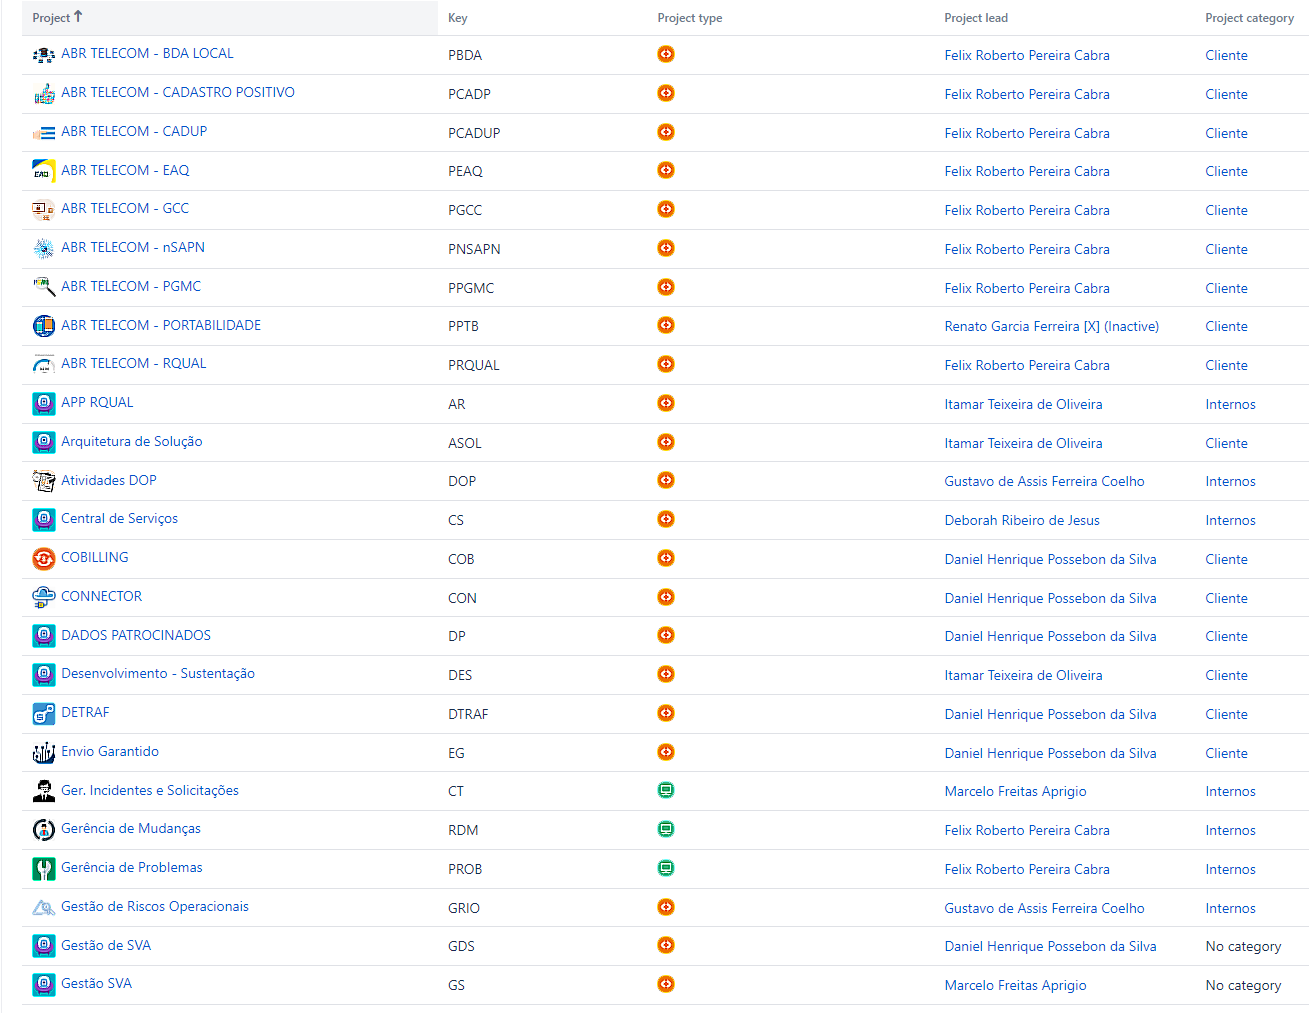Image resolution: width=1309 pixels, height=1013 pixels.
Task: Click the Envio Garantido project avatar icon
Action: pos(43,753)
